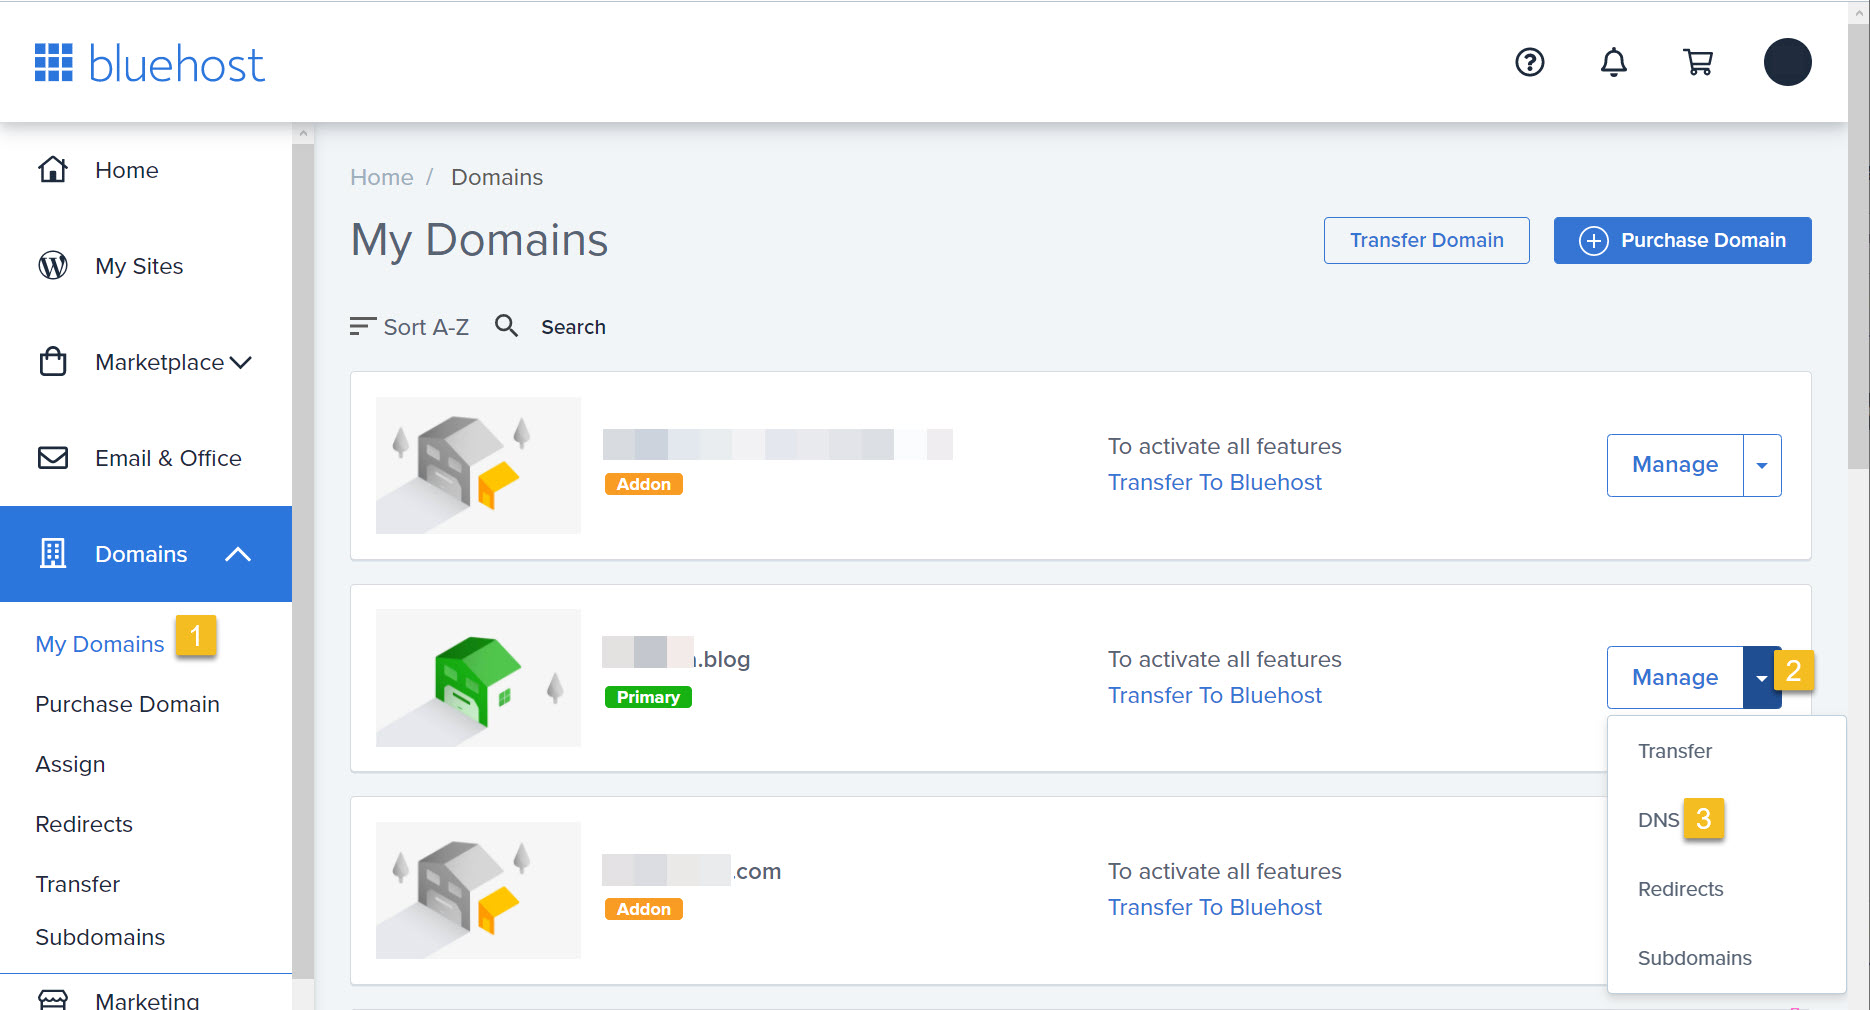This screenshot has height=1010, width=1870.
Task: Open My Domains in the sidebar
Action: pos(100,644)
